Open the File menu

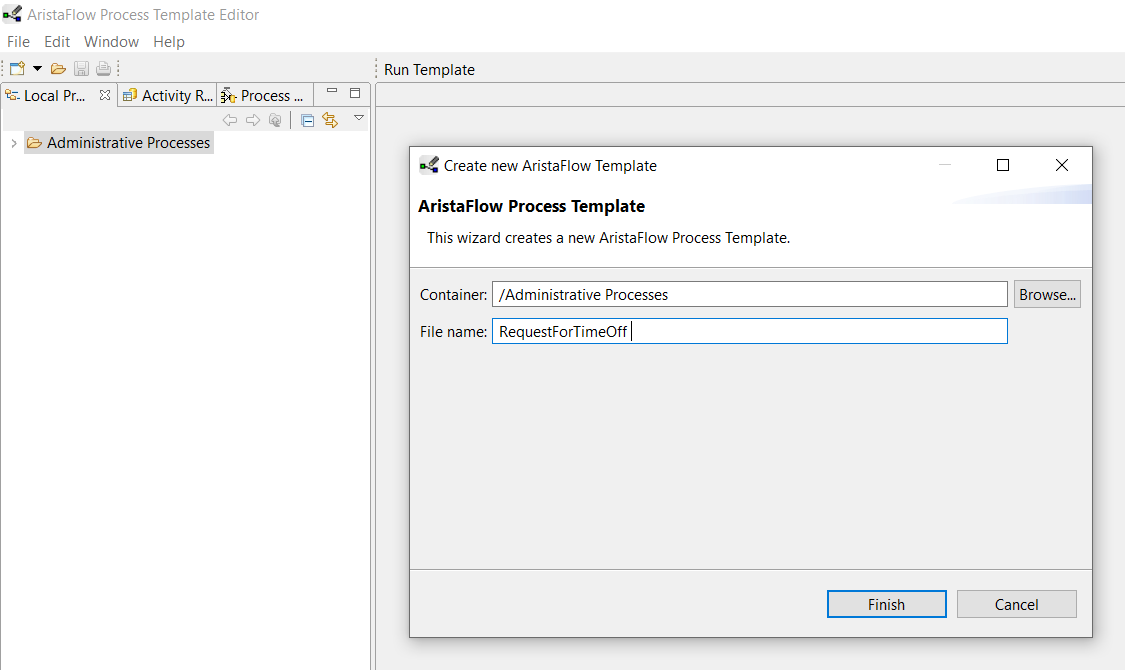click(19, 42)
